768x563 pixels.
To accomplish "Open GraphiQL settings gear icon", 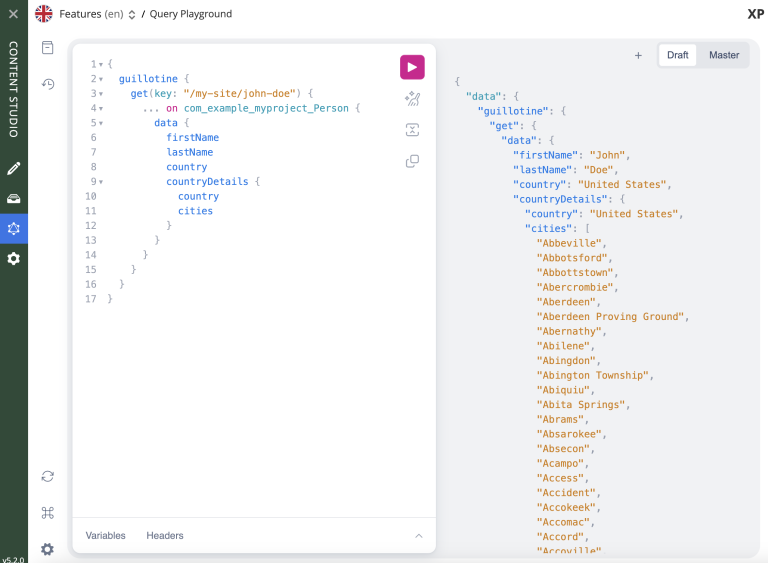I will click(x=47, y=549).
